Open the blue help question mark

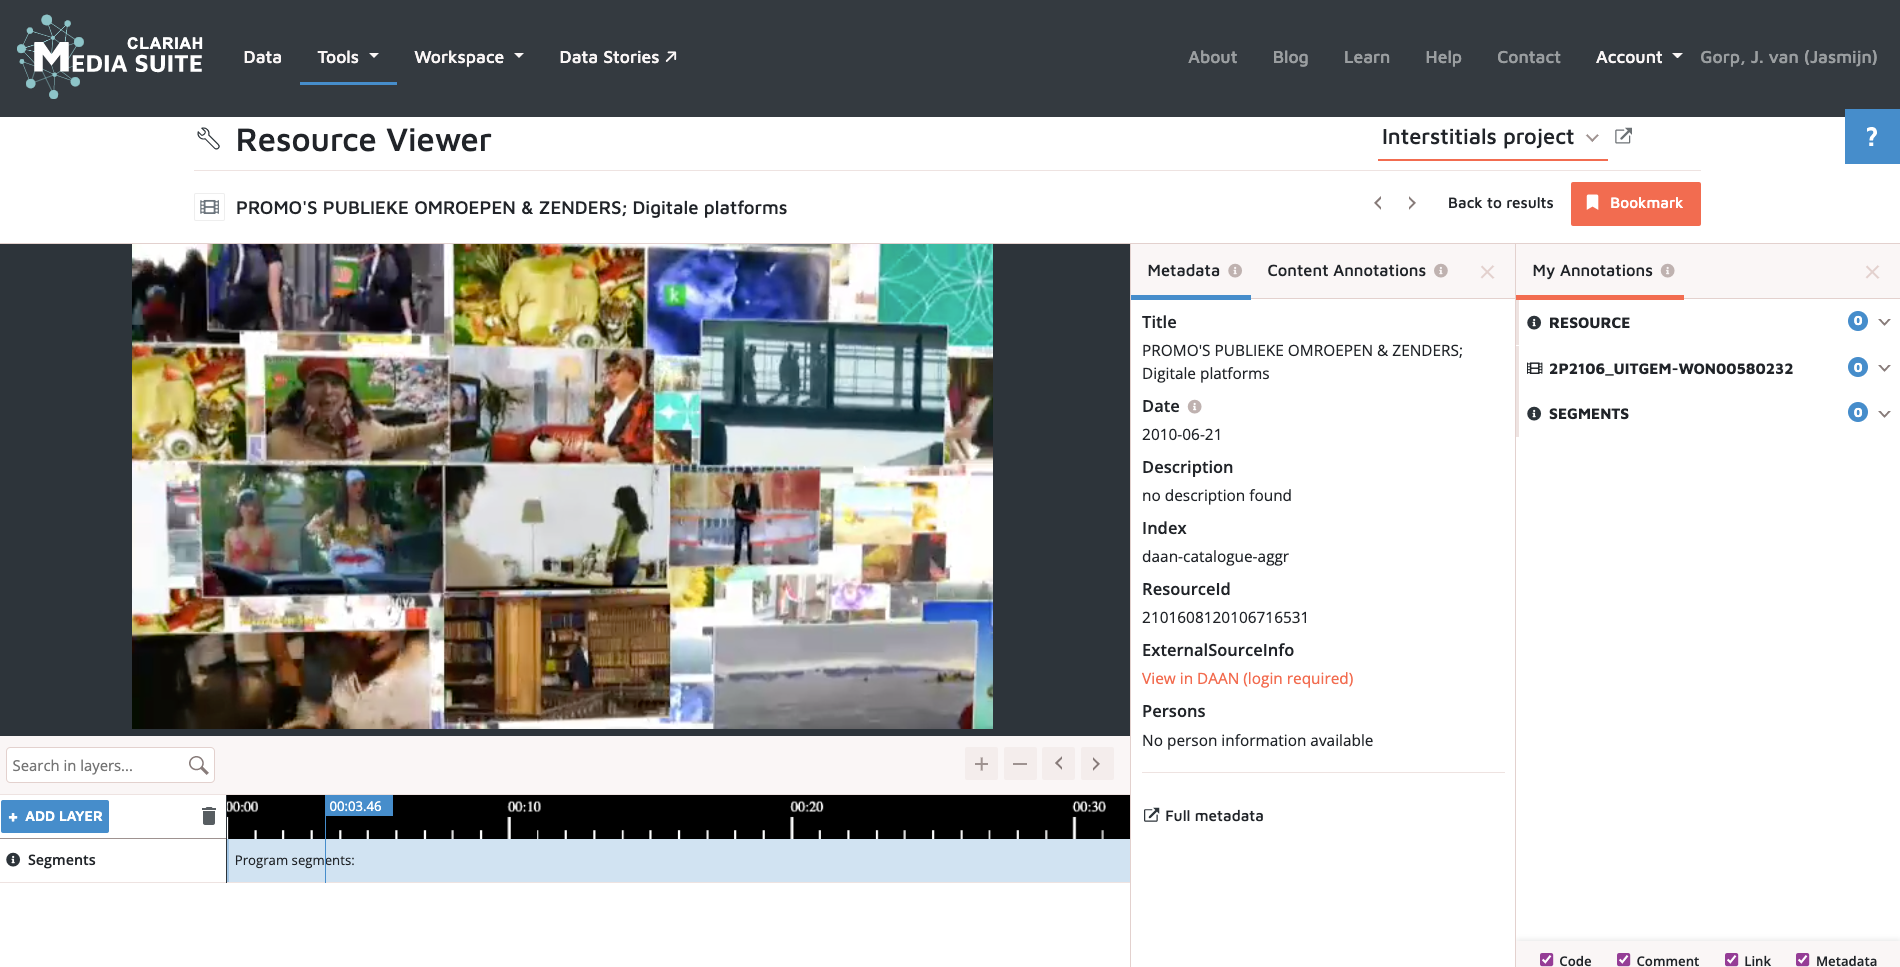(x=1871, y=137)
